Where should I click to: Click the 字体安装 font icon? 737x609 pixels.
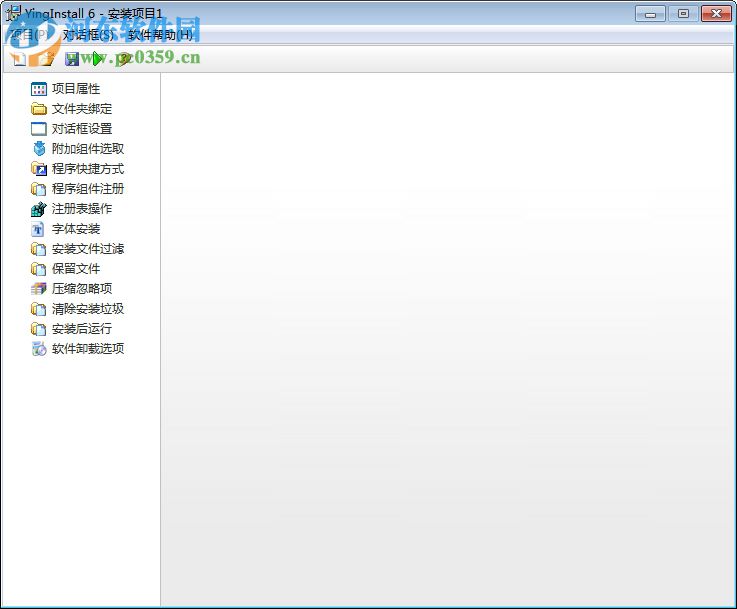pos(38,229)
